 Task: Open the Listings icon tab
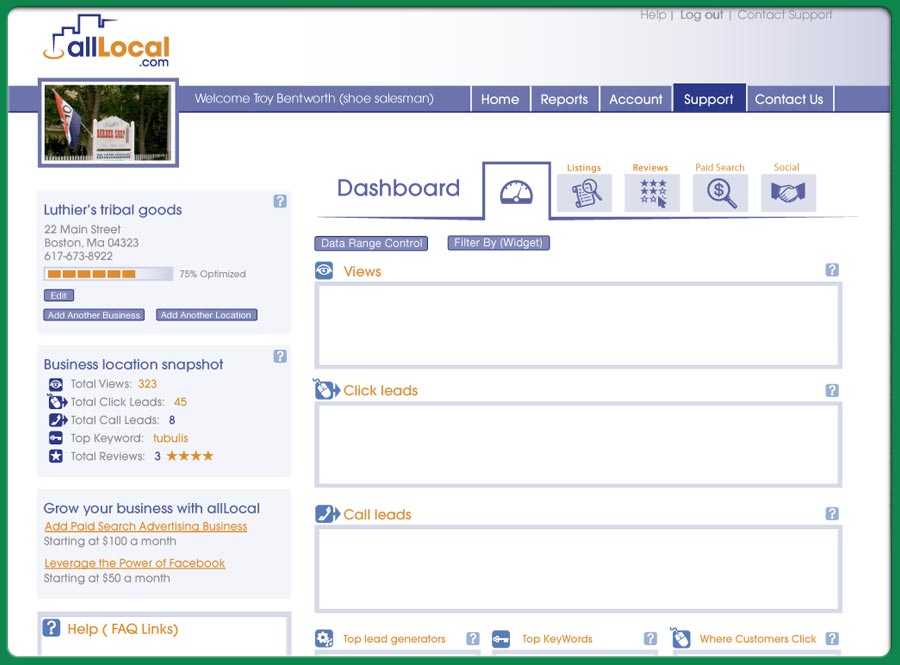click(x=584, y=192)
